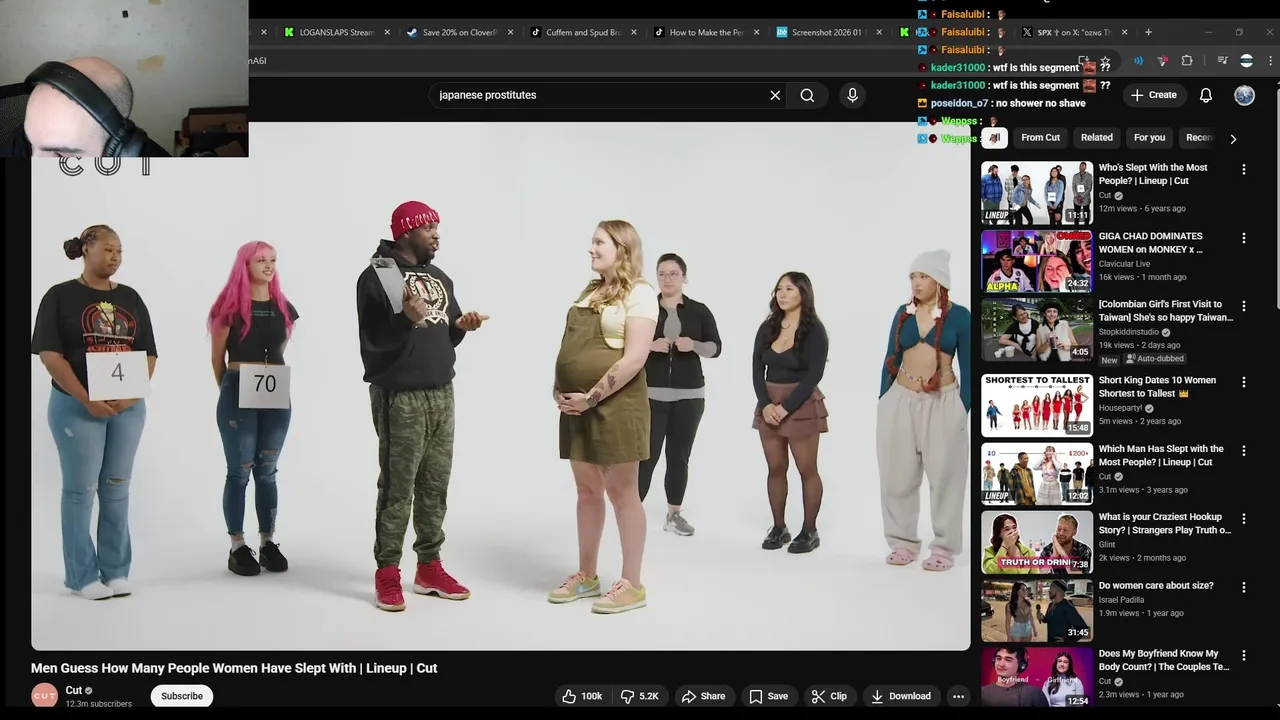Like the video with thumbs up
Viewport: 1280px width, 720px height.
click(581, 696)
